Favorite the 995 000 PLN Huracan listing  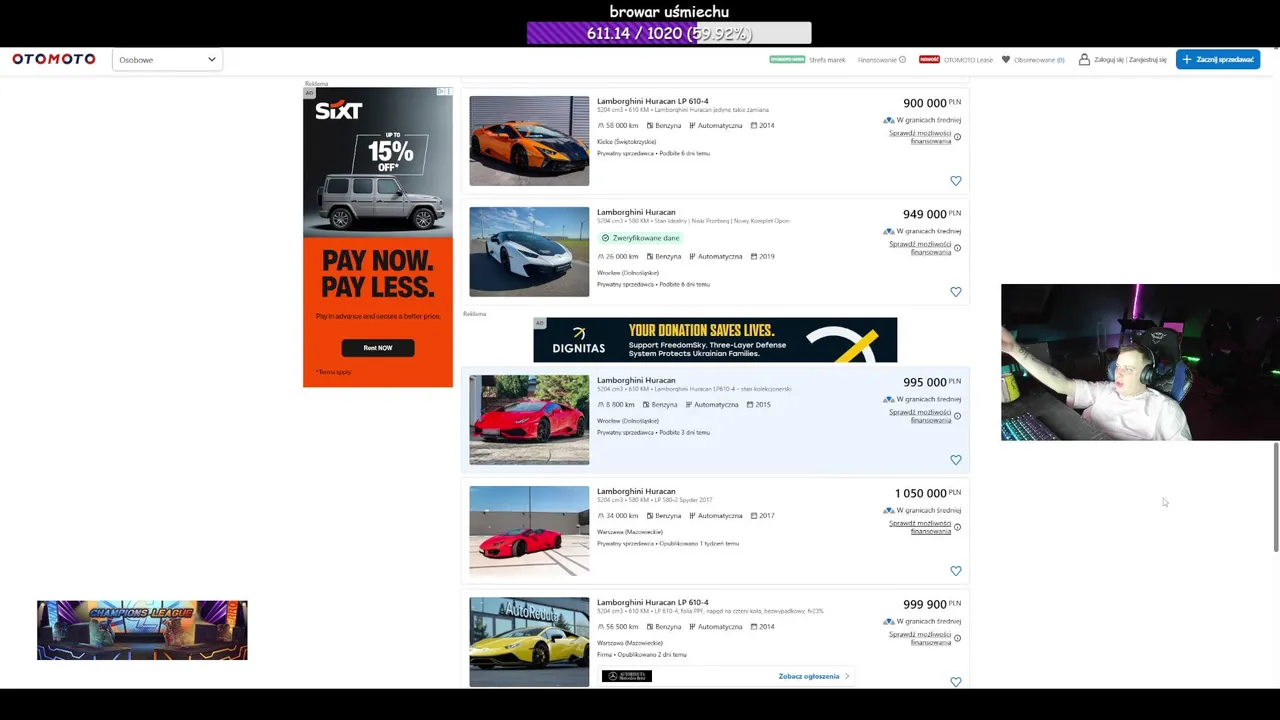(955, 460)
